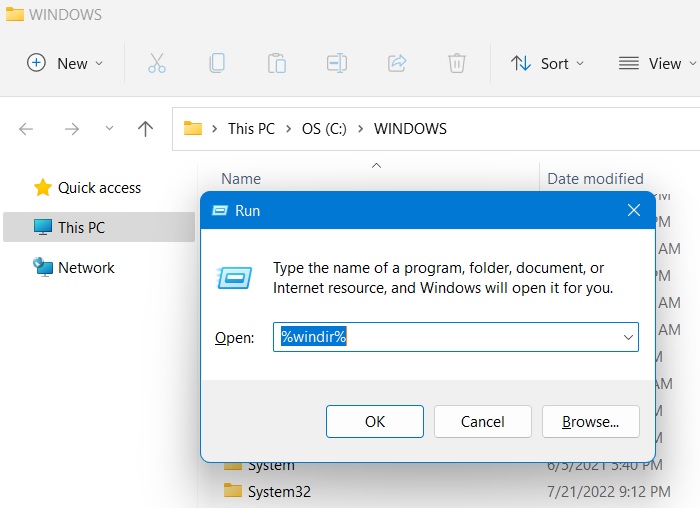Expand chevron before This PC breadcrumb
Image resolution: width=700 pixels, height=508 pixels.
tap(215, 129)
